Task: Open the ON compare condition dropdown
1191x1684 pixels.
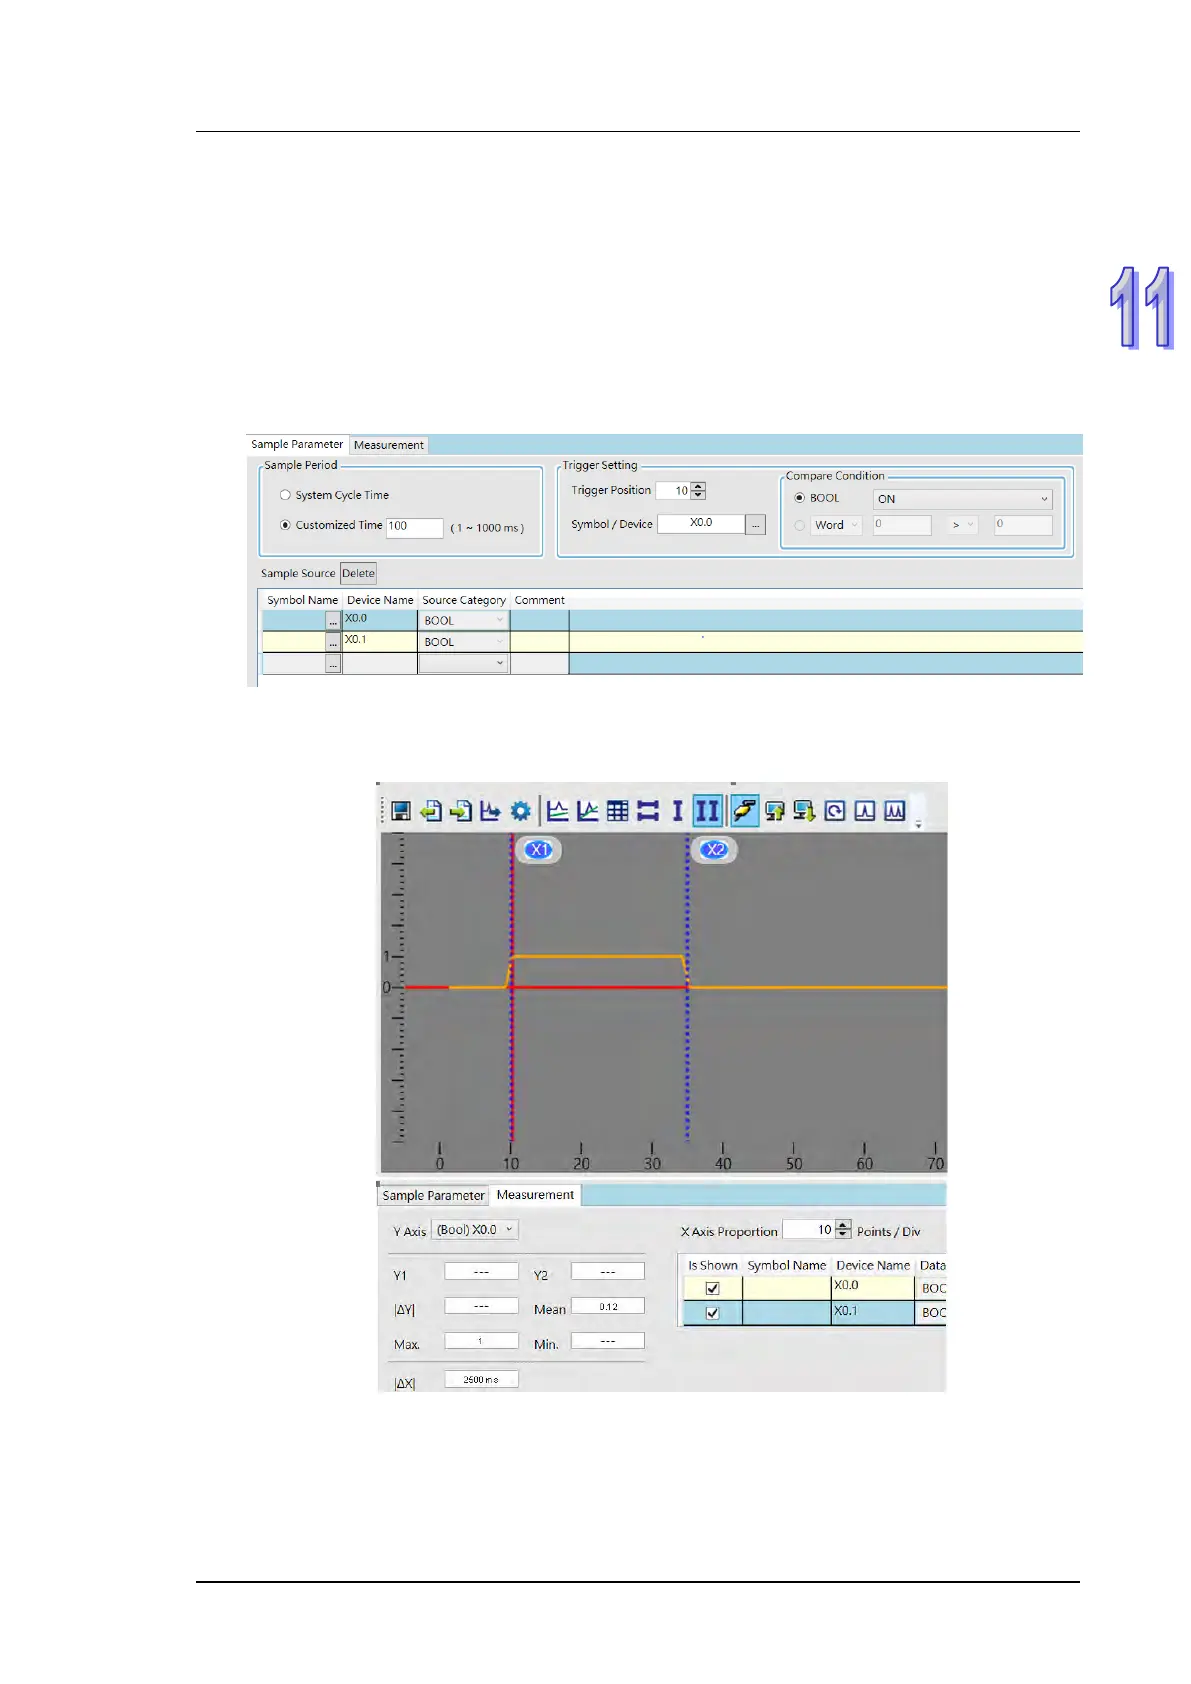Action: tap(963, 499)
